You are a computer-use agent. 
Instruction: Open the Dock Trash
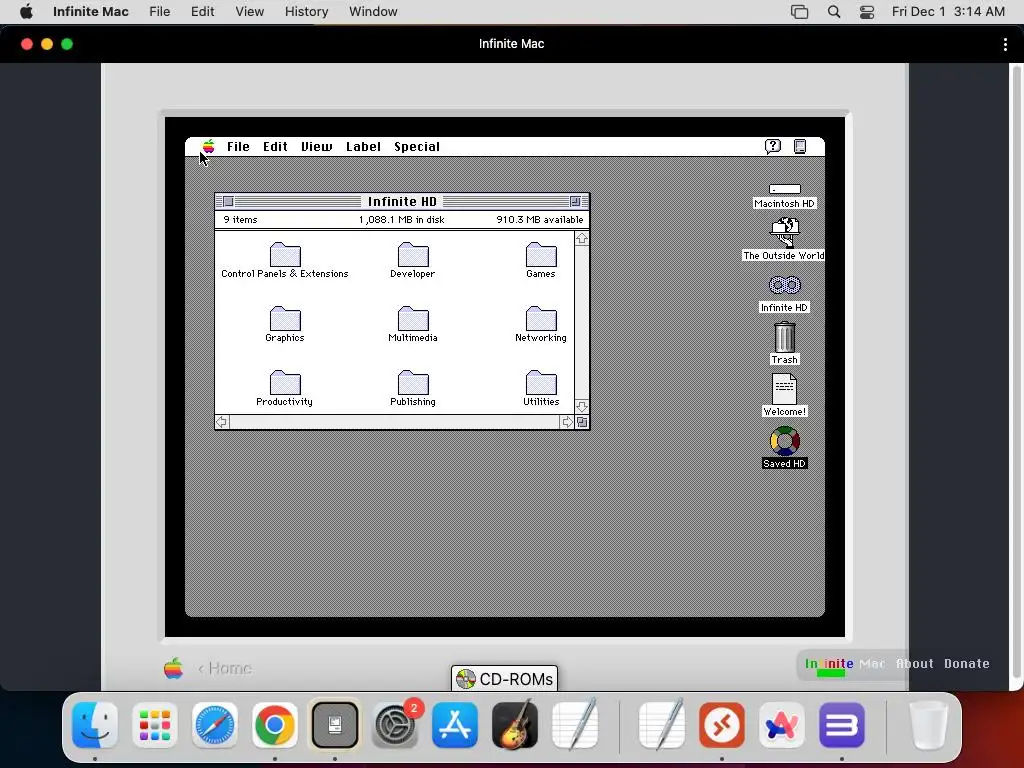pos(928,724)
